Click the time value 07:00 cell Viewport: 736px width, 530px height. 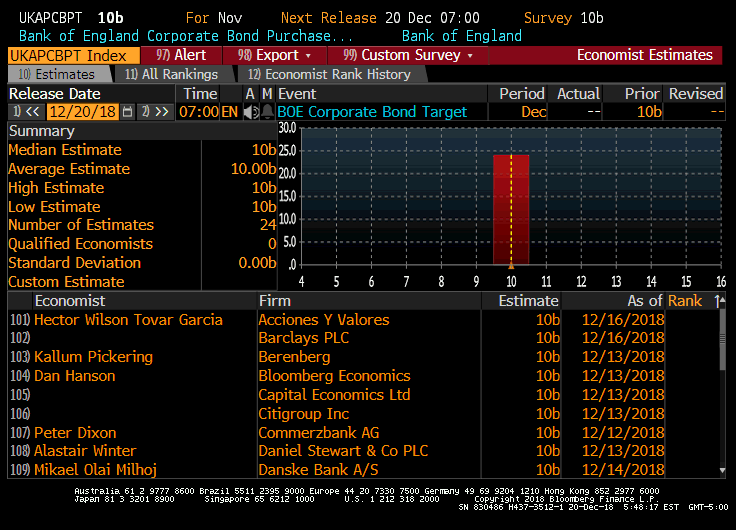(x=199, y=112)
